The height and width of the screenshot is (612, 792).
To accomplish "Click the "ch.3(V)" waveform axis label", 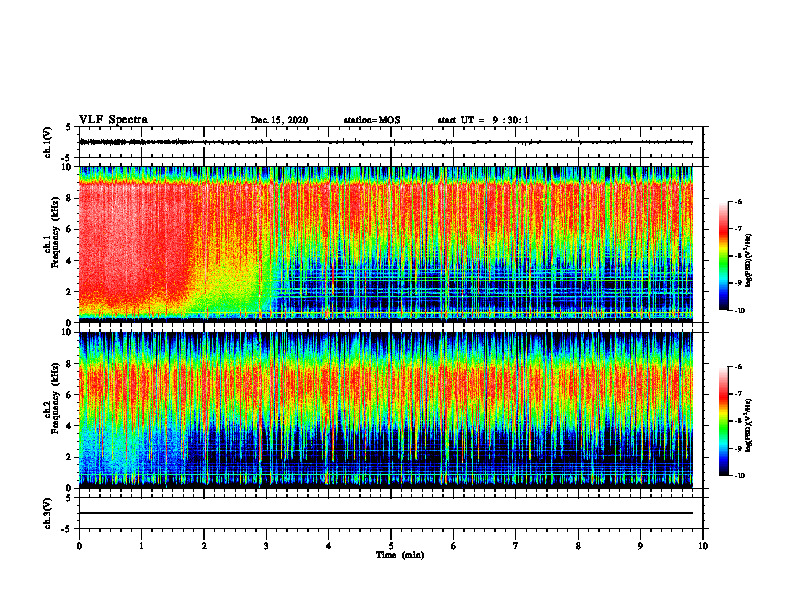I will (47, 513).
